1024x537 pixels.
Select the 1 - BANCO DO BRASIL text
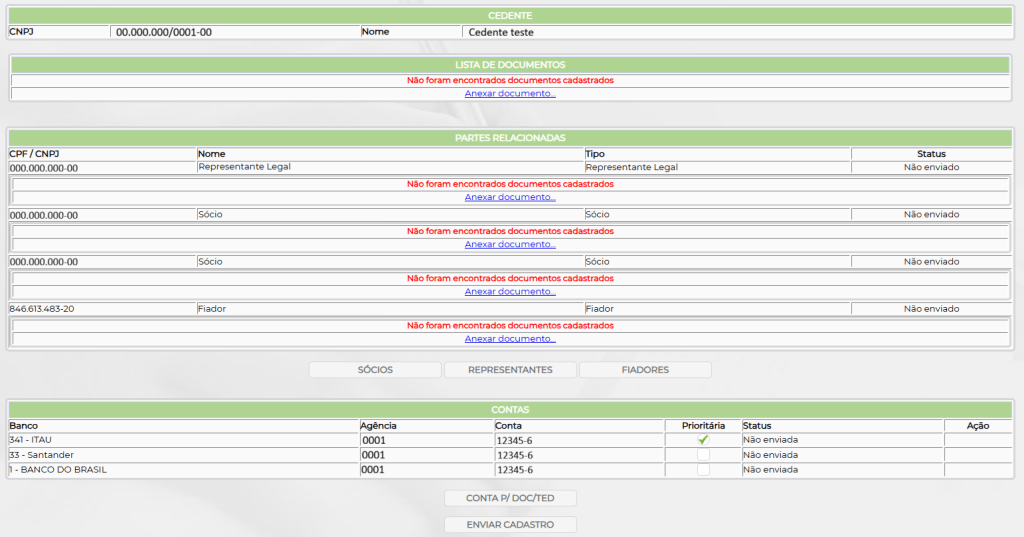coord(57,470)
